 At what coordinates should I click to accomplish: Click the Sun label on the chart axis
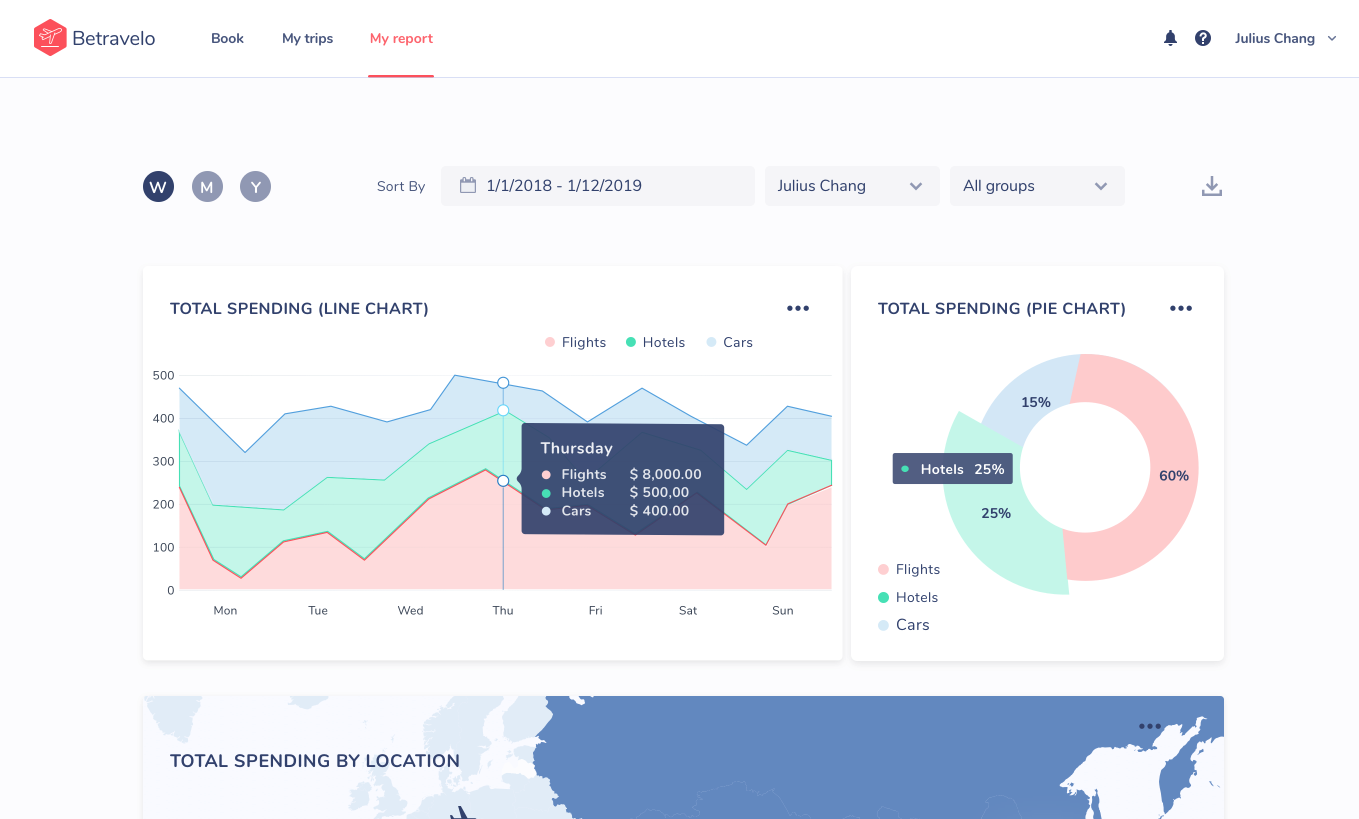pyautogui.click(x=783, y=610)
